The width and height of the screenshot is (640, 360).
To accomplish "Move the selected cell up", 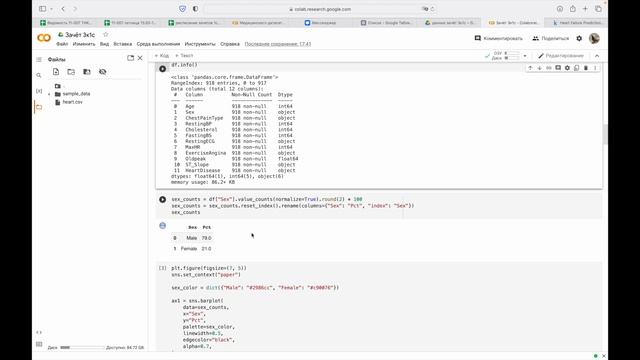I will point(530,68).
